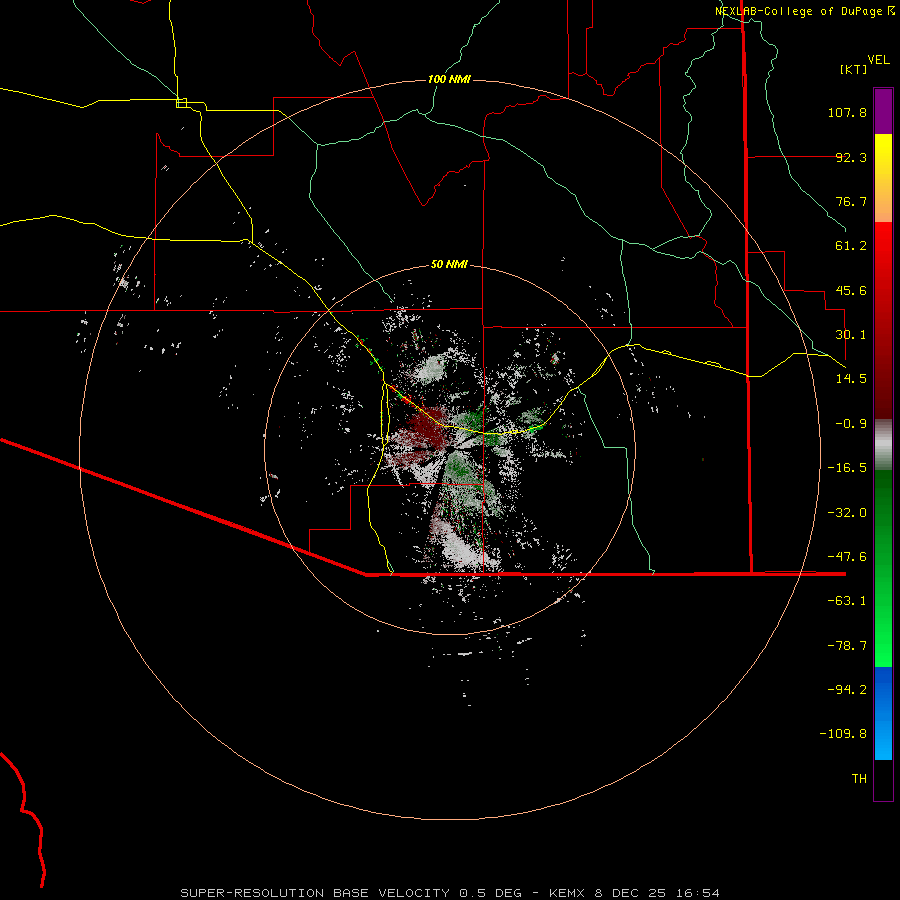Screen dimensions: 900x900
Task: Select the -109.8 legend value
Action: click(x=843, y=734)
